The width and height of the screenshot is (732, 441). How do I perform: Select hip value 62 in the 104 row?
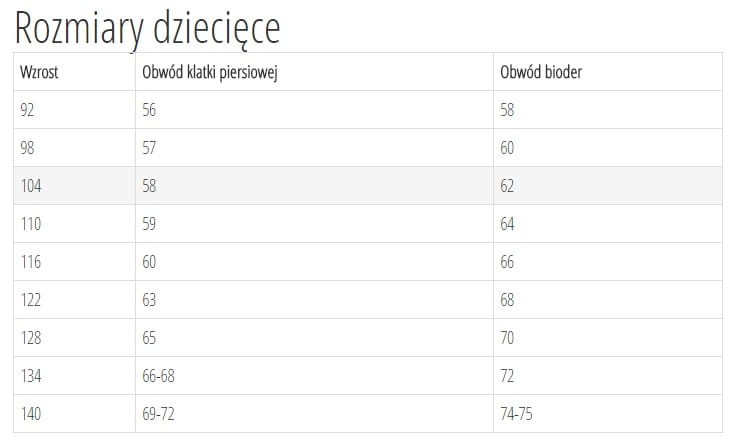[x=507, y=186]
